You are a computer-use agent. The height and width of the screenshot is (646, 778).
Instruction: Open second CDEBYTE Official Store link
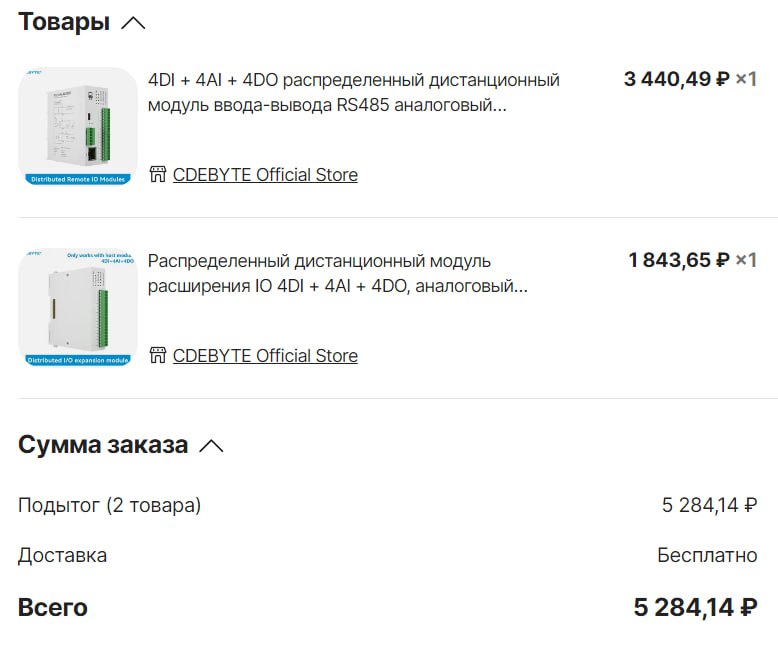265,356
